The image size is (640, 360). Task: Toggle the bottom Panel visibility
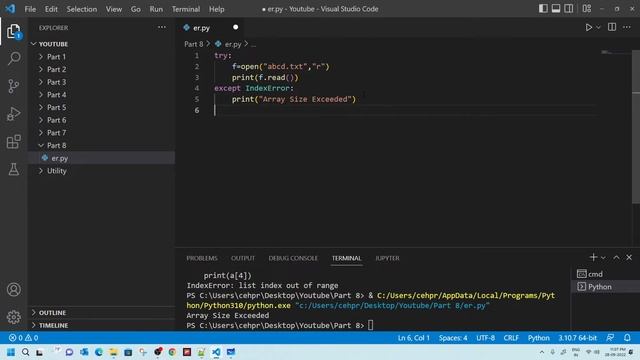[556, 9]
